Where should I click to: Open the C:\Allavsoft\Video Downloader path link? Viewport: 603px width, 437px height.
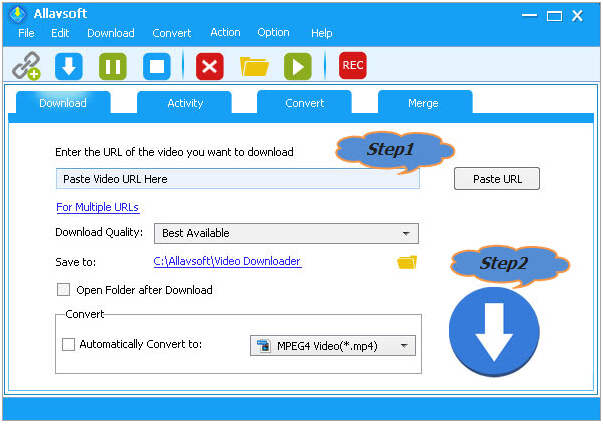click(x=227, y=261)
